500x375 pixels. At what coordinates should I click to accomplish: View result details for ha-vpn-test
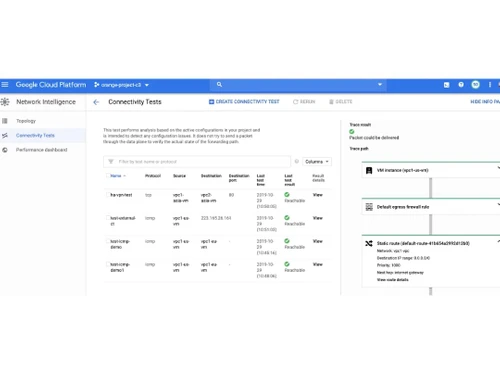(318, 195)
